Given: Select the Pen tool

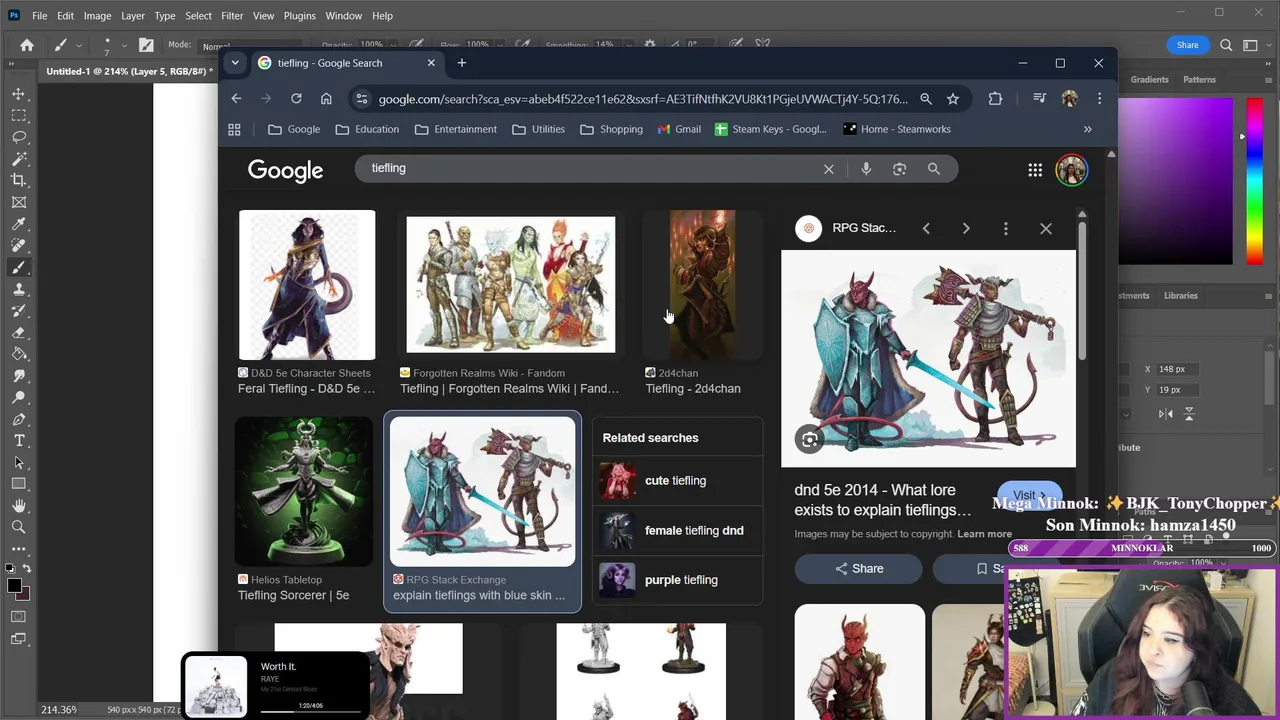Looking at the screenshot, I should (x=19, y=419).
